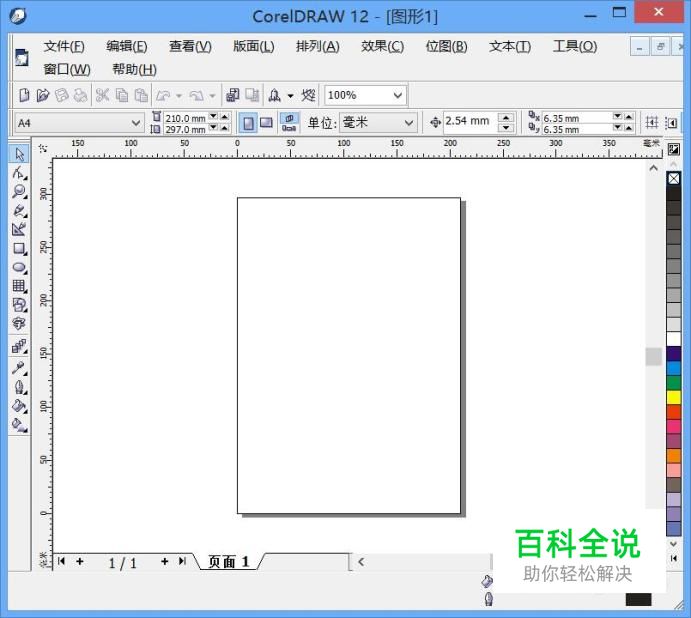This screenshot has height=618, width=691.
Task: Open the 文件(F) menu
Action: pos(64,46)
